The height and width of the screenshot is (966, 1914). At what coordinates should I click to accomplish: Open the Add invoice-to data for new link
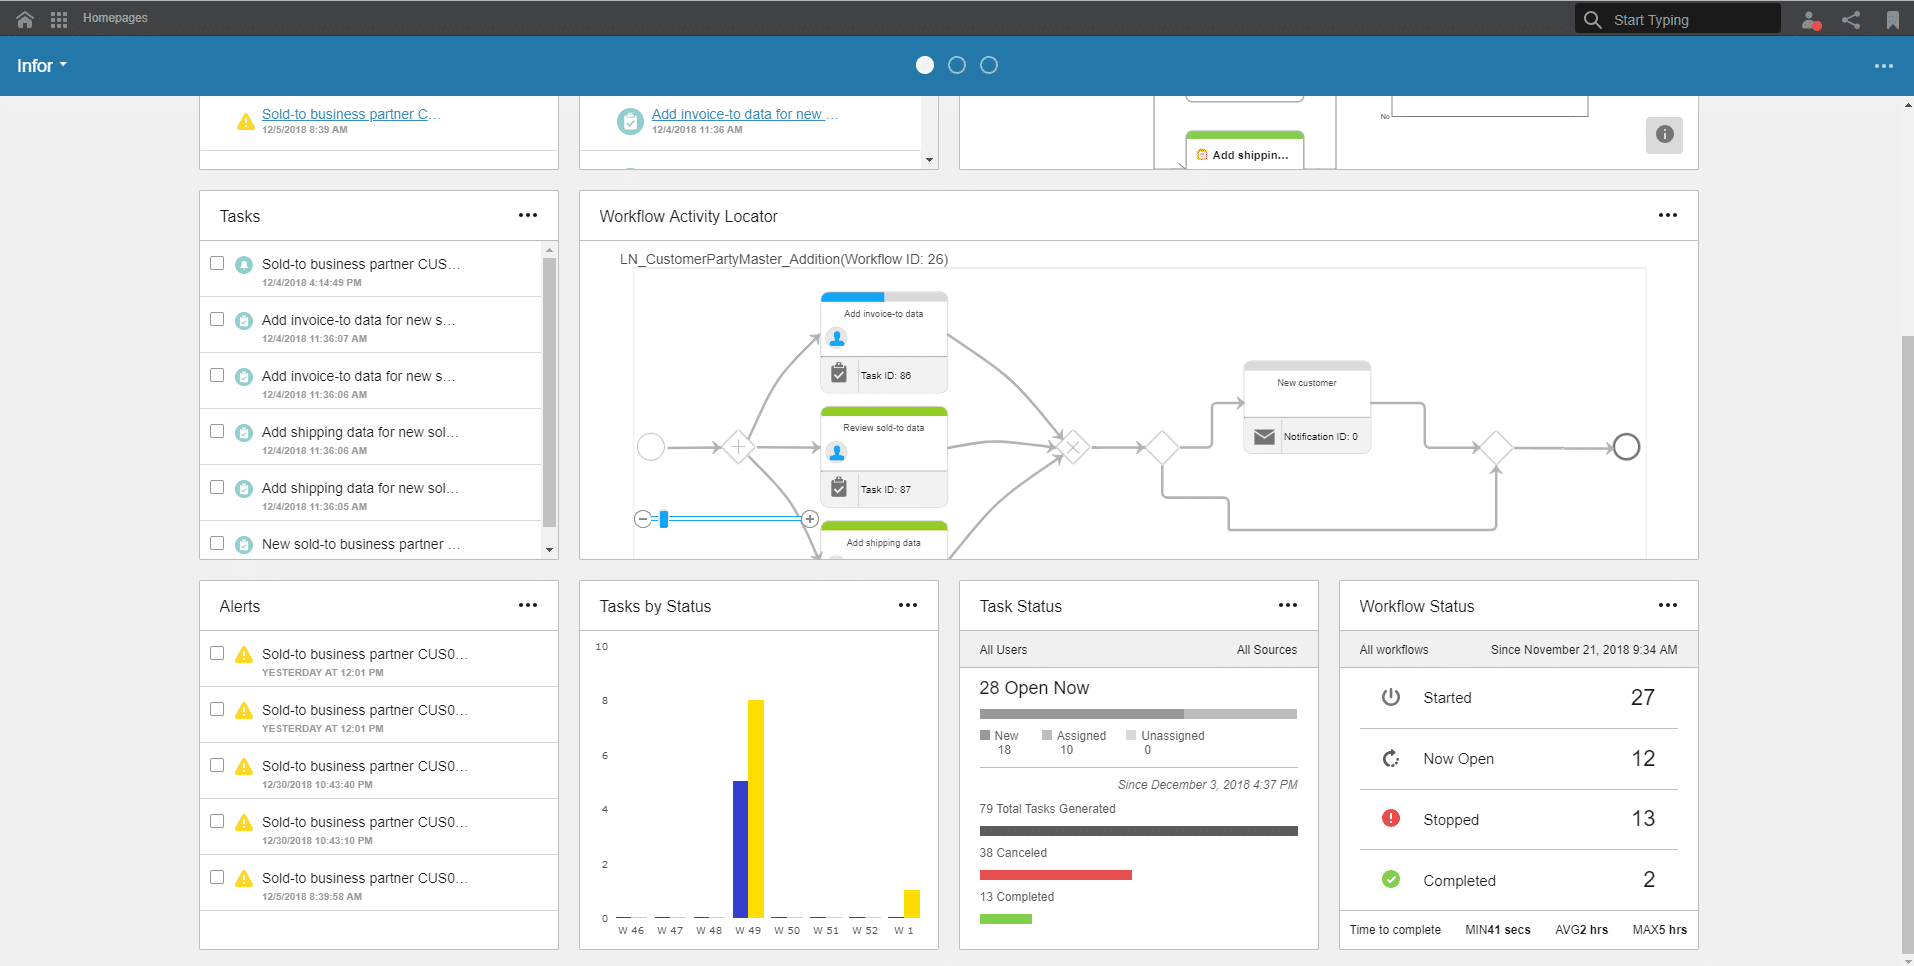742,113
